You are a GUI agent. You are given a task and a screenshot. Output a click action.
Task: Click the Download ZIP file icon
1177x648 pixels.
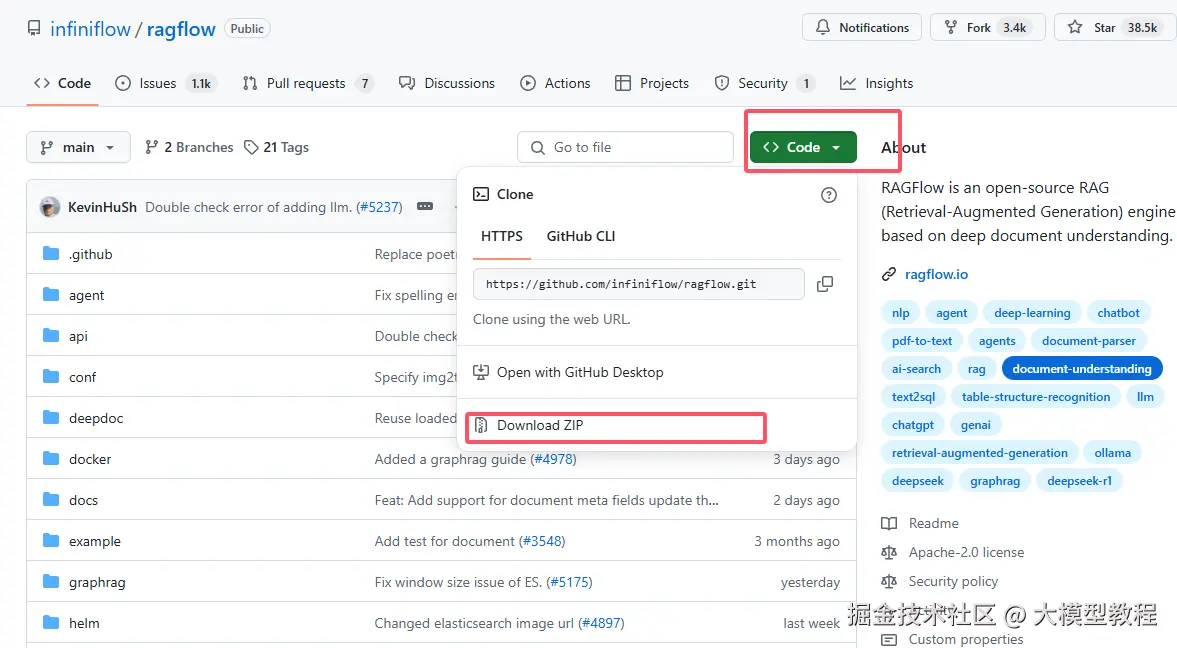[x=481, y=425]
